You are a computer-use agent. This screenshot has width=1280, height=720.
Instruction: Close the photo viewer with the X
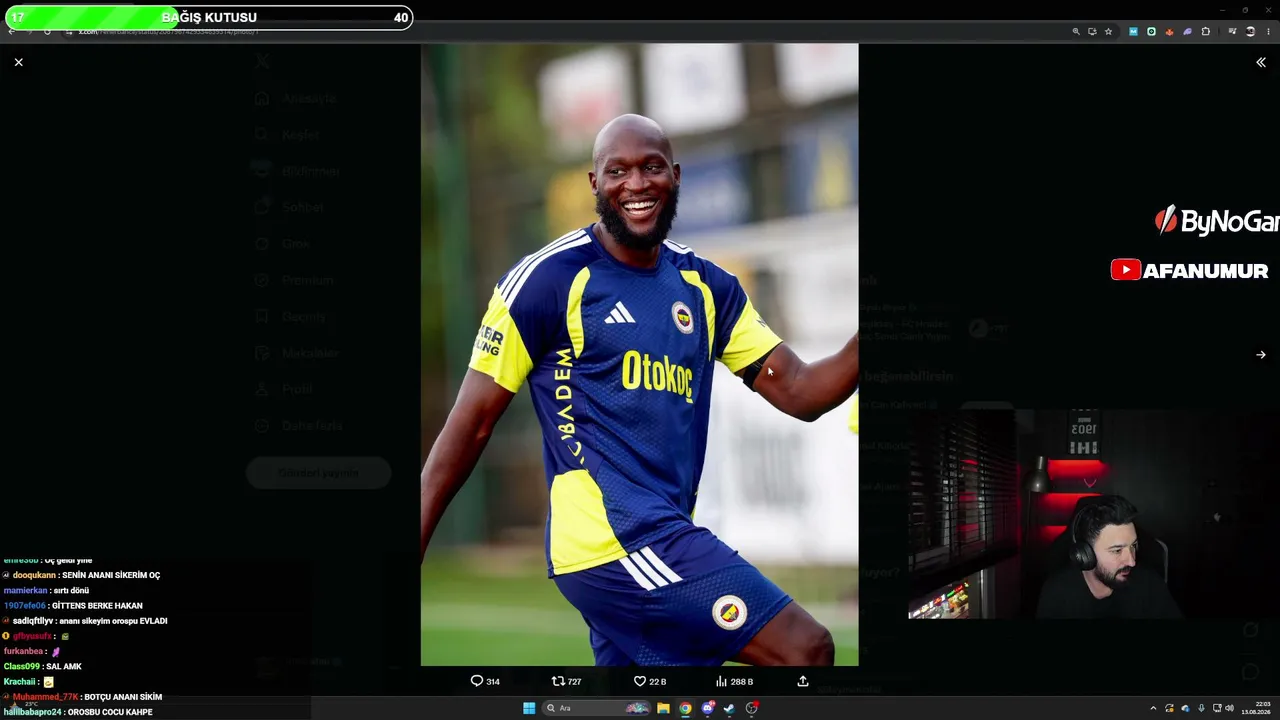18,62
